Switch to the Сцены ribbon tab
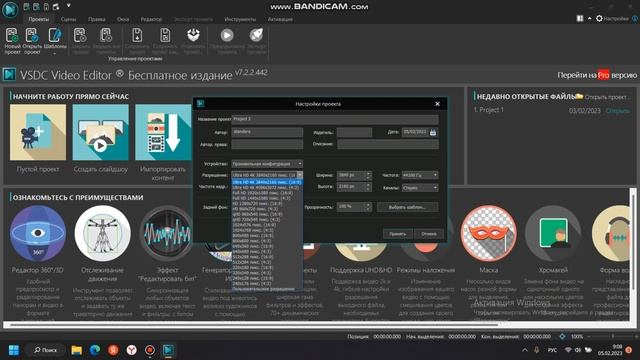This screenshot has height=360, width=640. pyautogui.click(x=68, y=19)
